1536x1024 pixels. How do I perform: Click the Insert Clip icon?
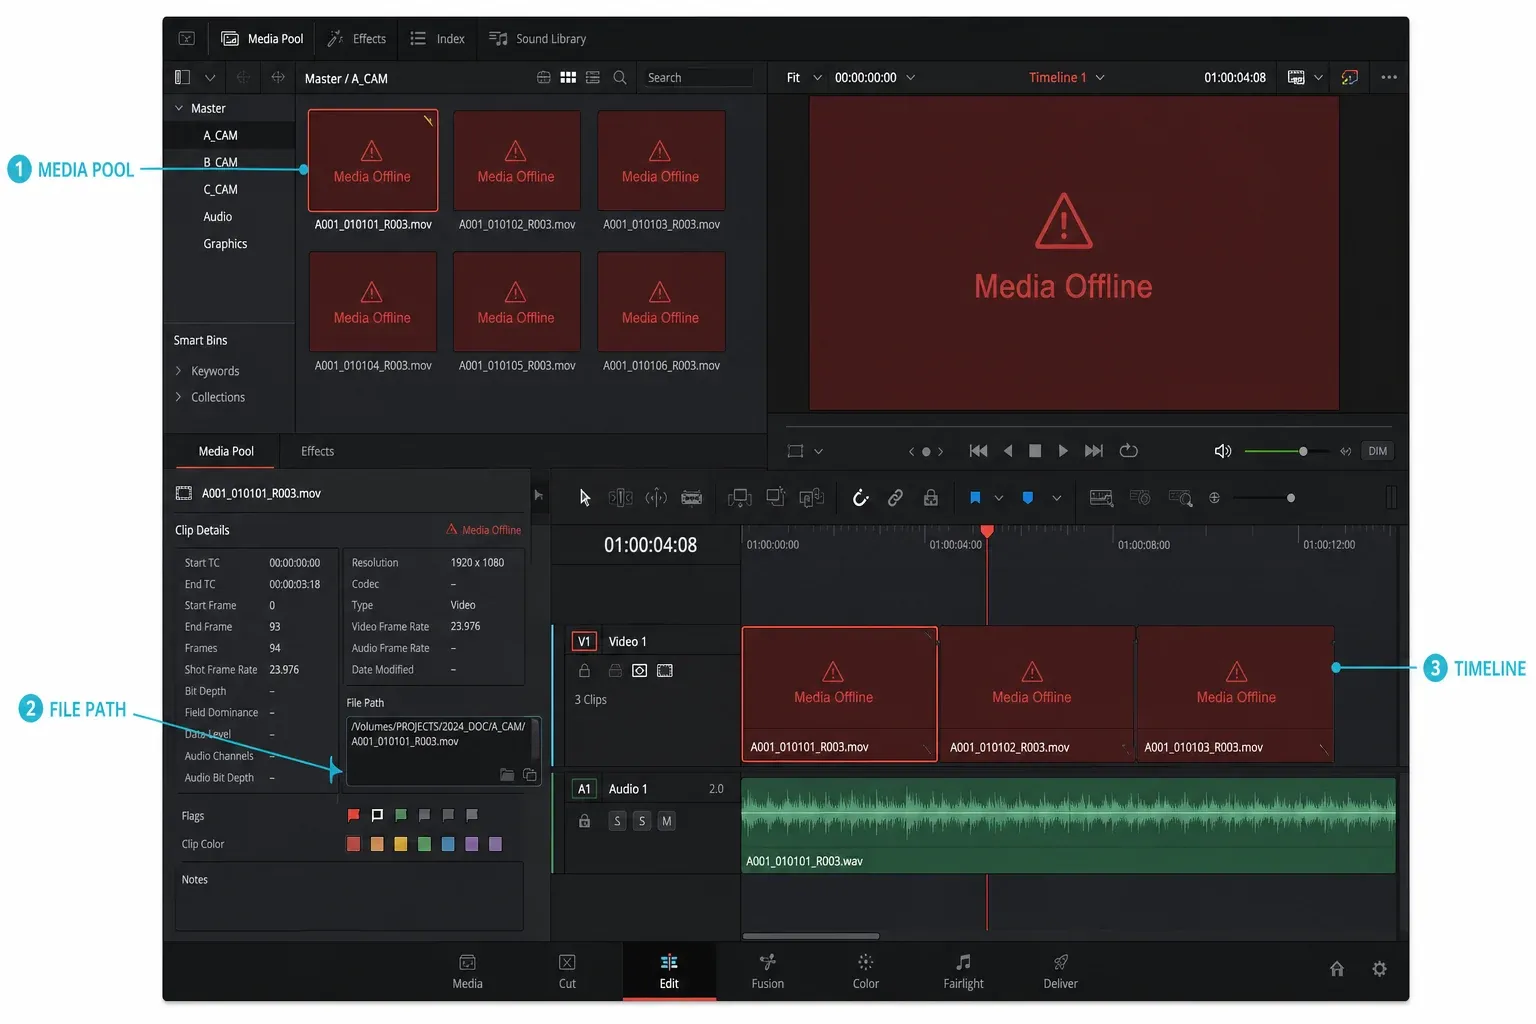740,497
